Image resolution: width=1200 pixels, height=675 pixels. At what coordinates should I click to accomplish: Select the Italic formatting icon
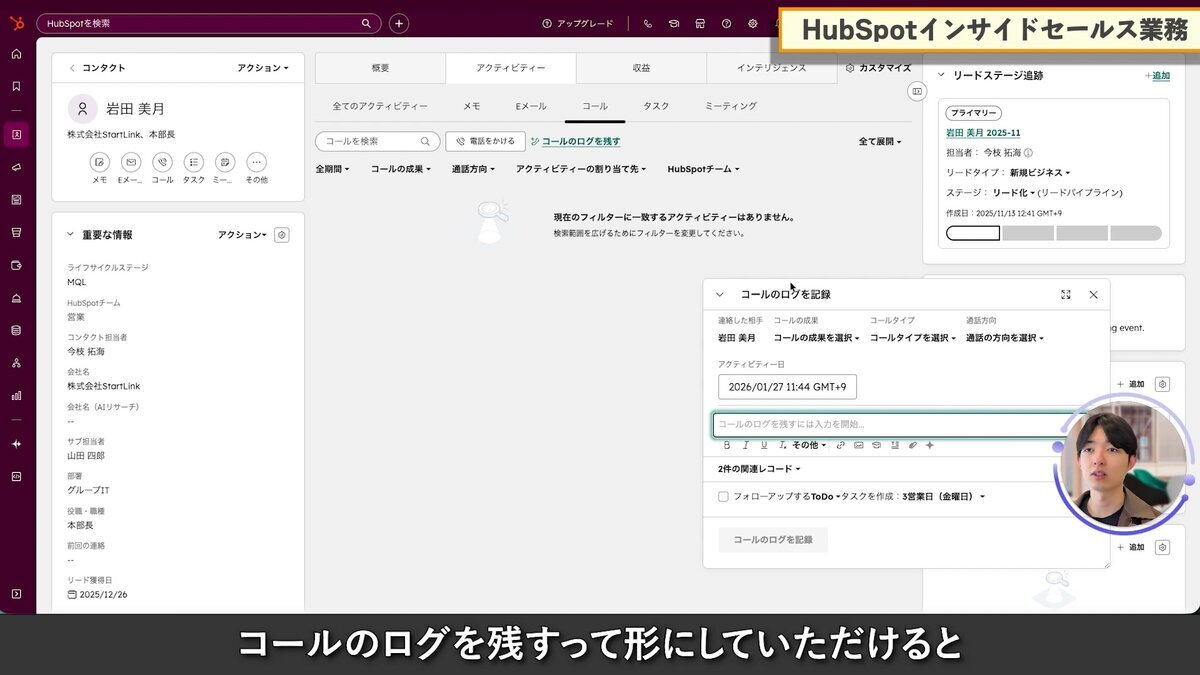[x=746, y=446]
